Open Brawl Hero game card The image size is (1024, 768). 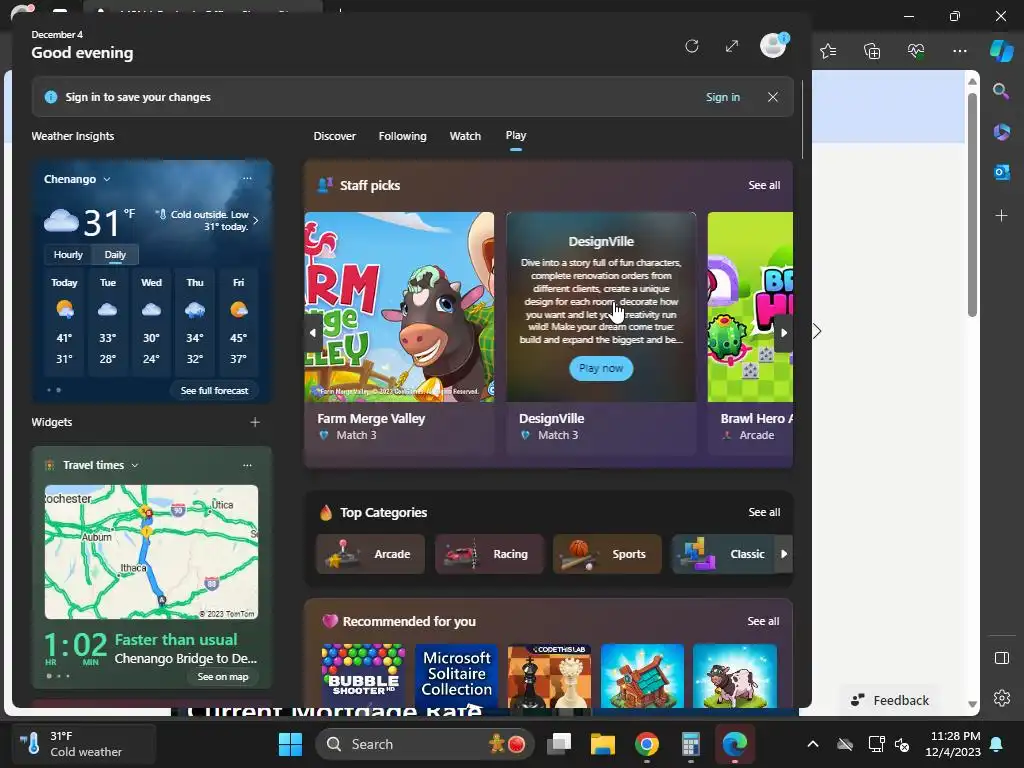pyautogui.click(x=750, y=332)
